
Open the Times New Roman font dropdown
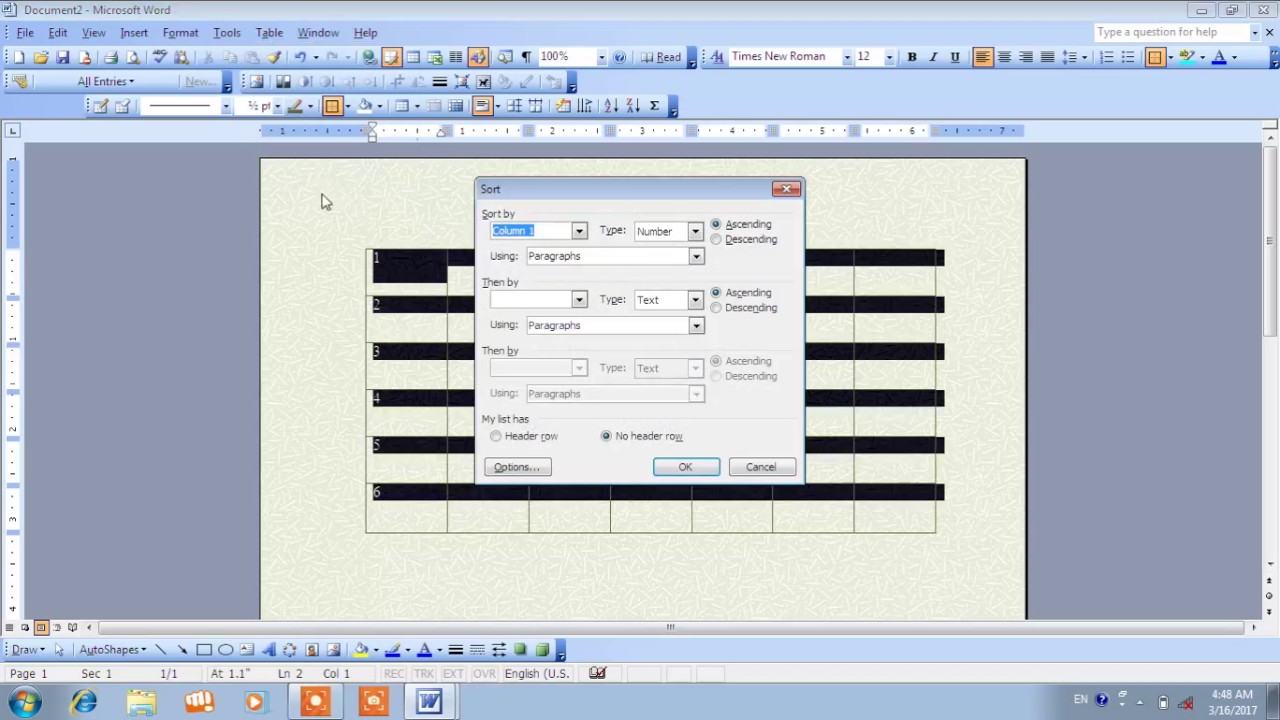click(x=846, y=57)
